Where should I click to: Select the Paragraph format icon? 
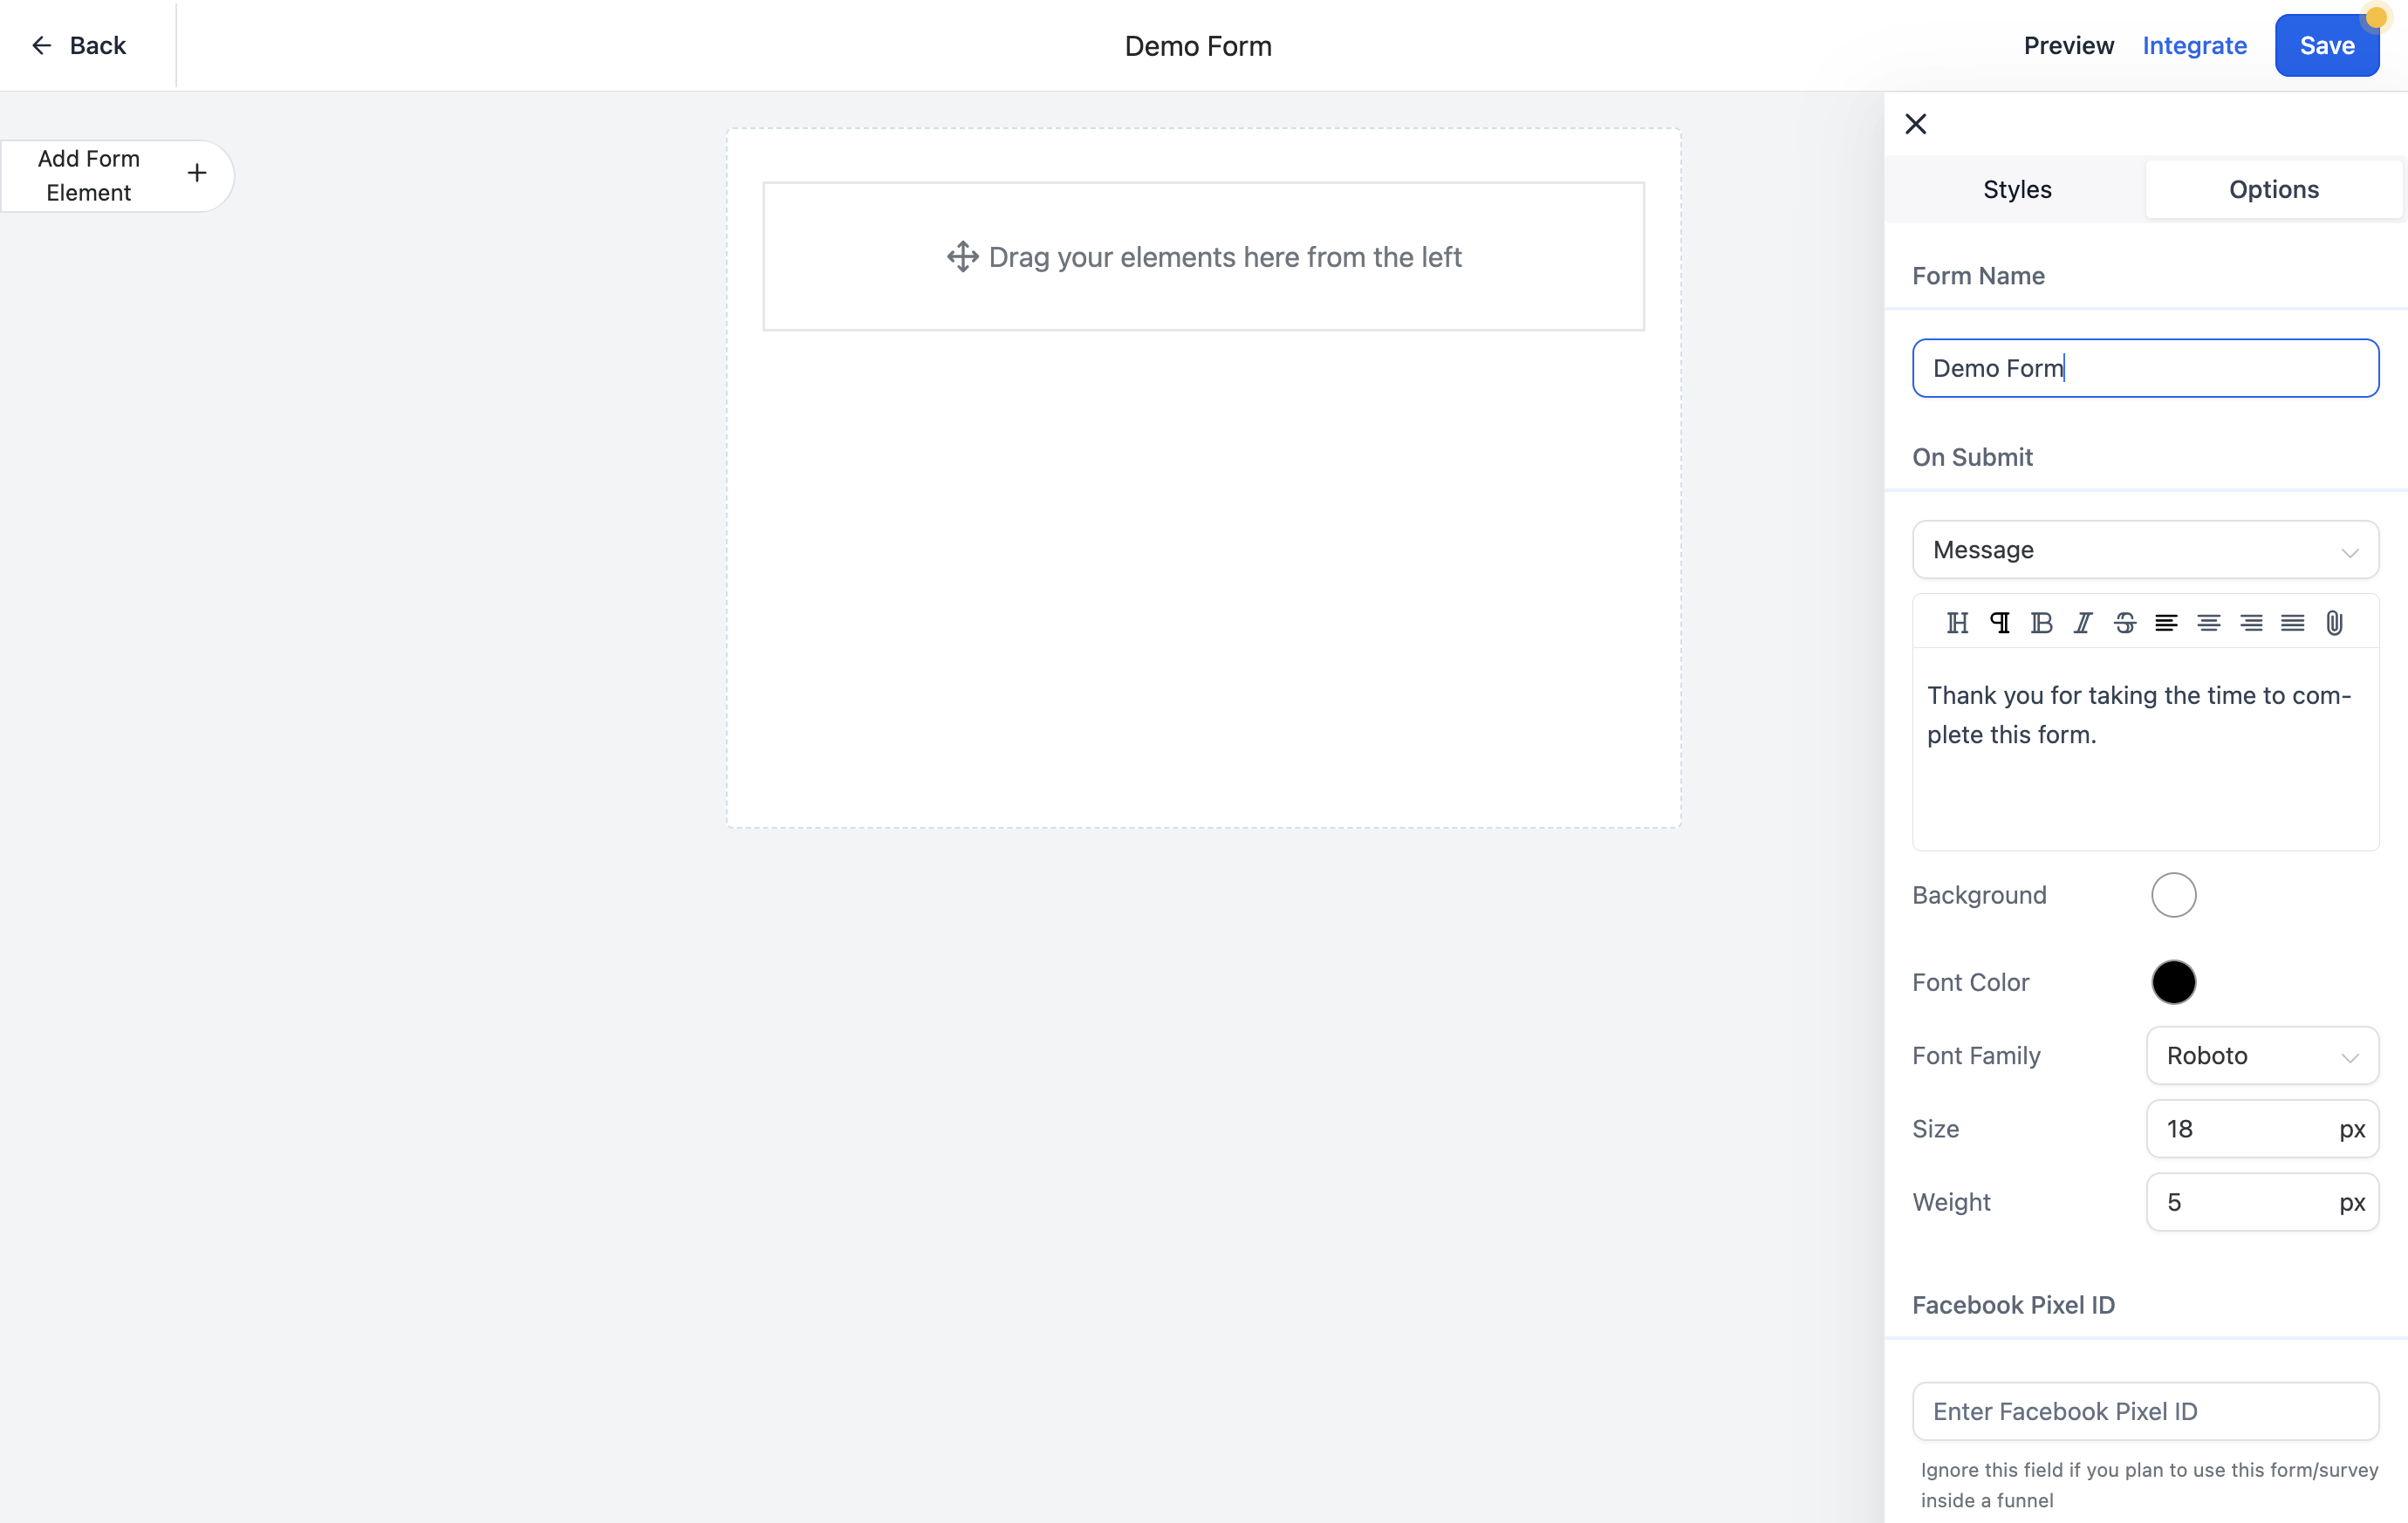(2000, 624)
